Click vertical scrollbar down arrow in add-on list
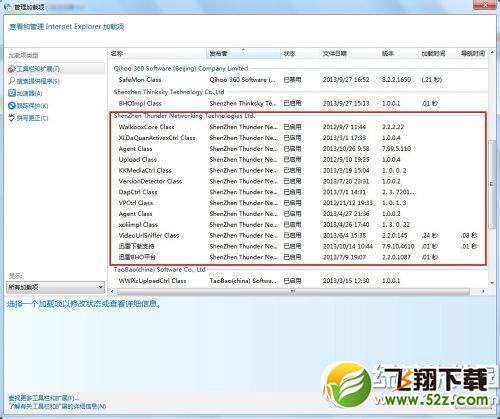500x419 pixels. [492, 283]
